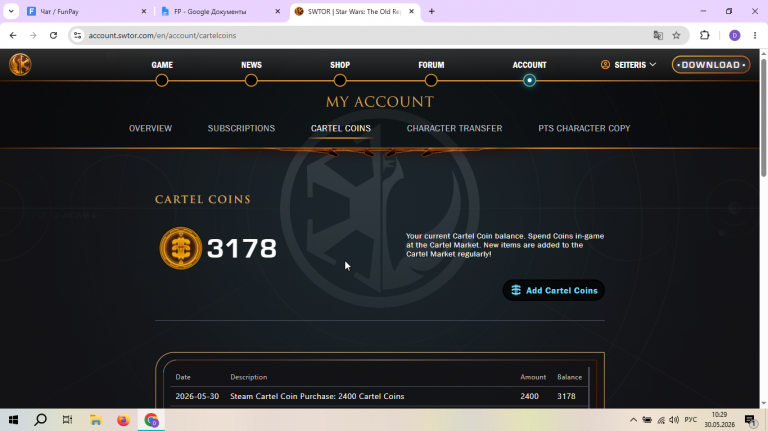Open the volume control tray icon
Viewport: 768px width, 431px height.
tap(674, 420)
